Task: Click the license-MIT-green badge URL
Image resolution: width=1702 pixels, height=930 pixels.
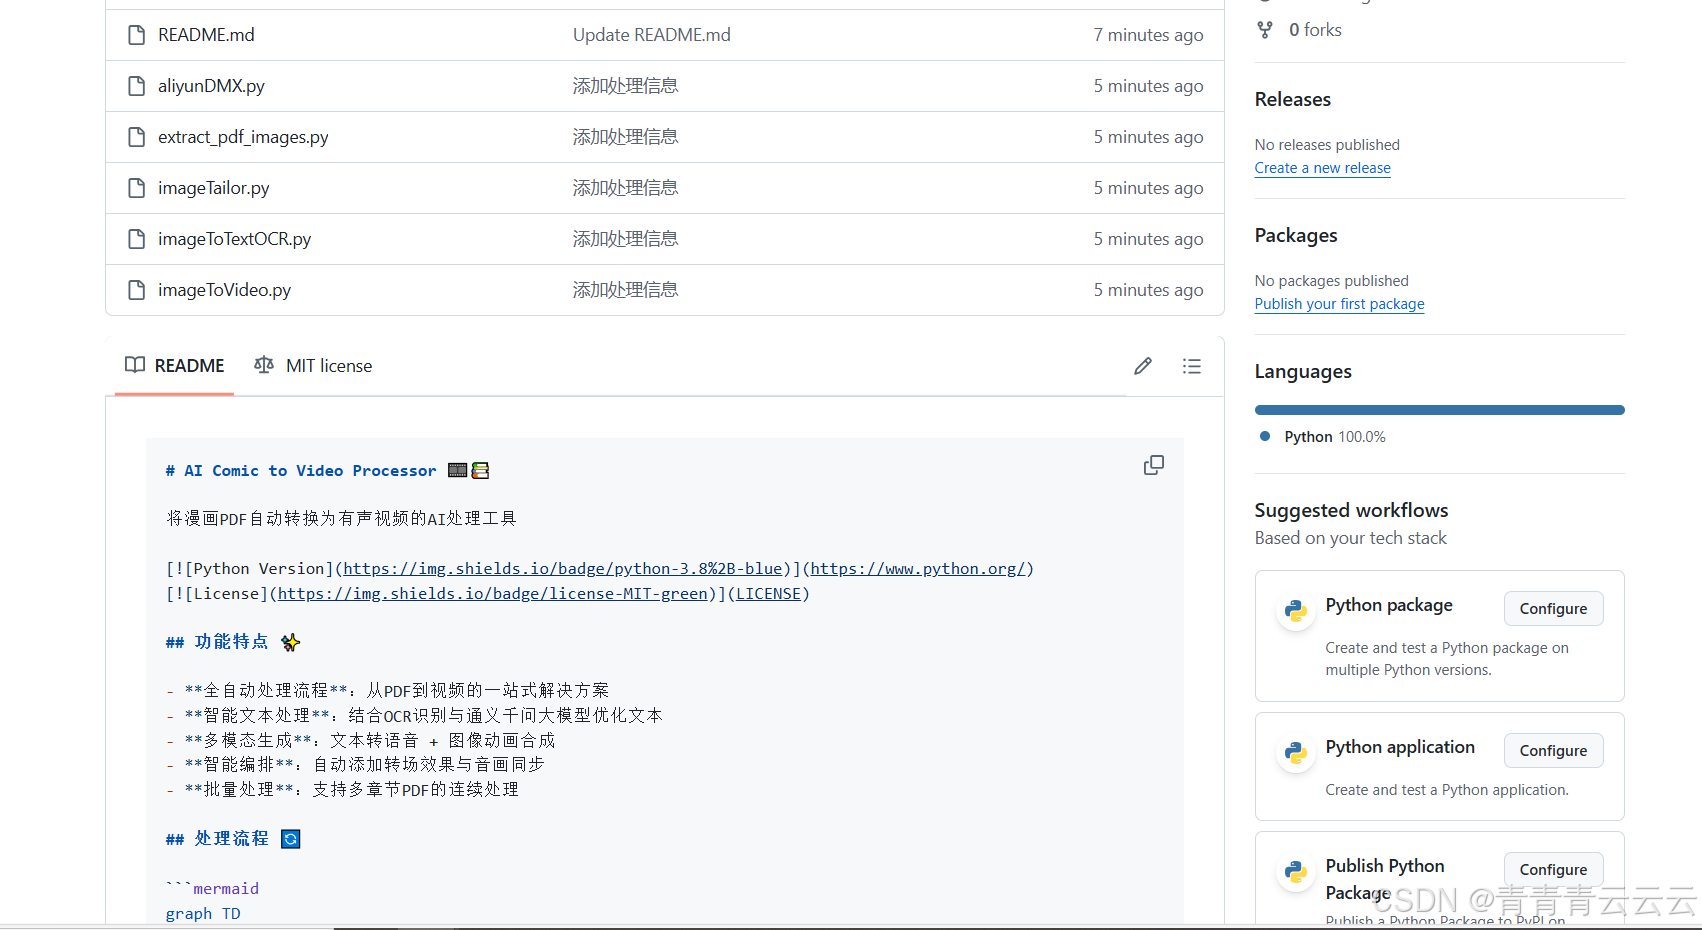Action: point(493,594)
